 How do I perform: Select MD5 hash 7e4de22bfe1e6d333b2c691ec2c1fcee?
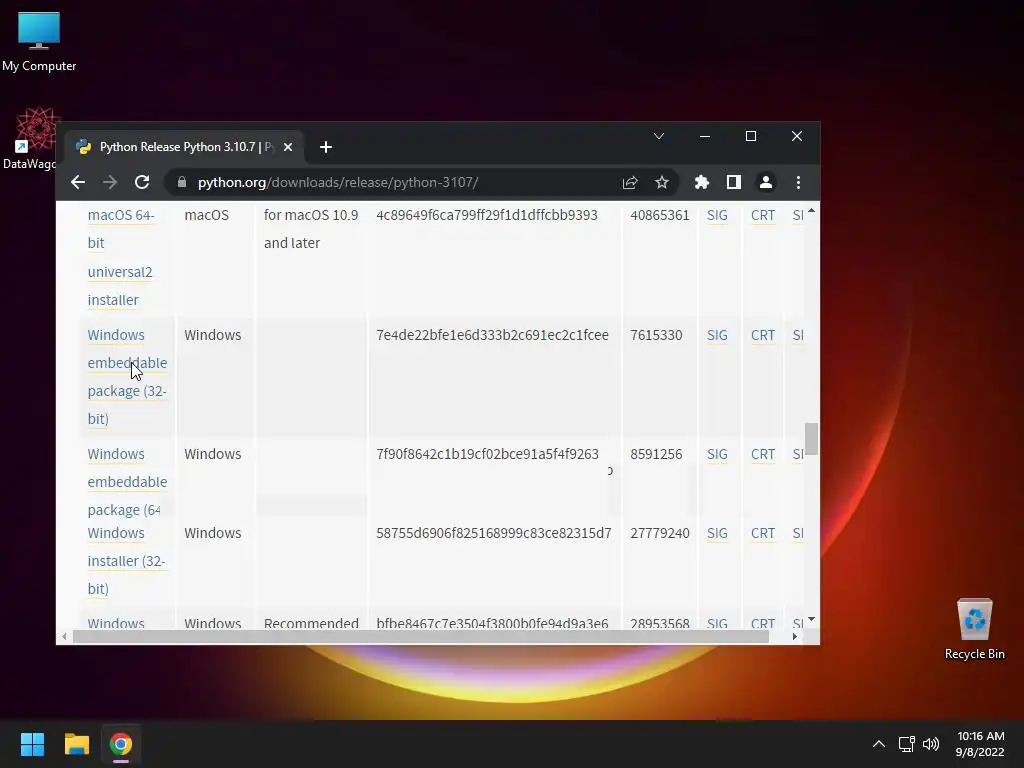(x=492, y=335)
